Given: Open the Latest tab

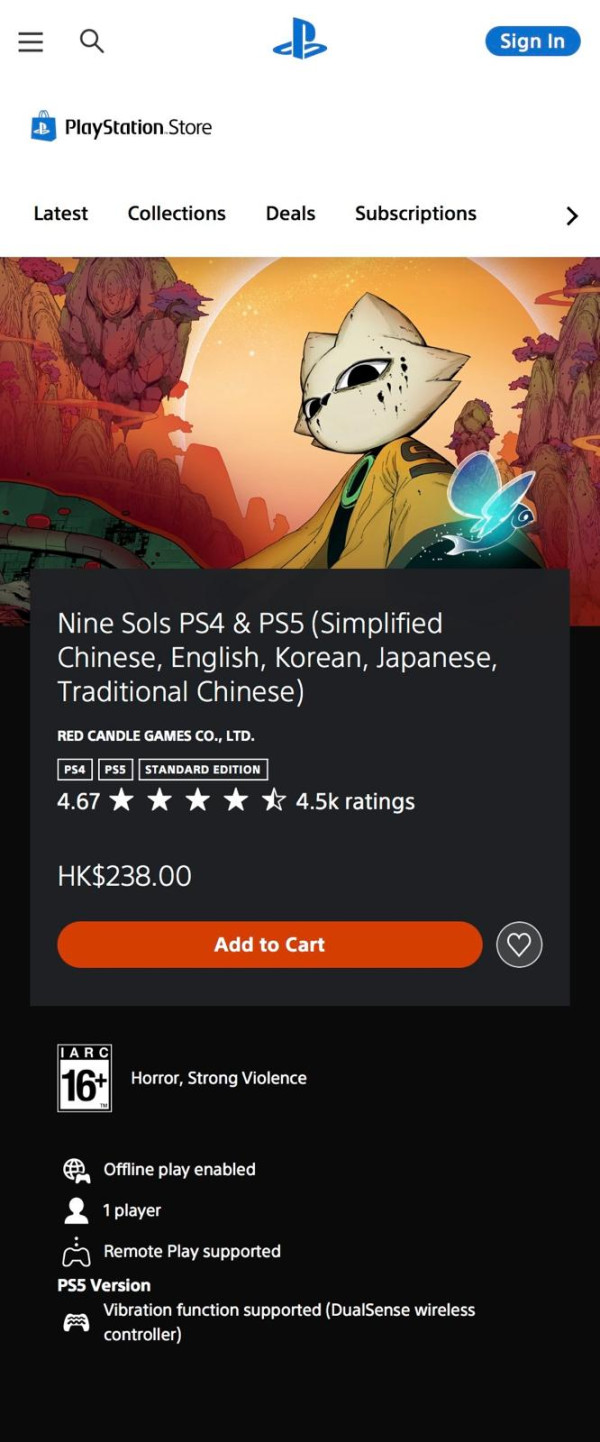Looking at the screenshot, I should [61, 214].
